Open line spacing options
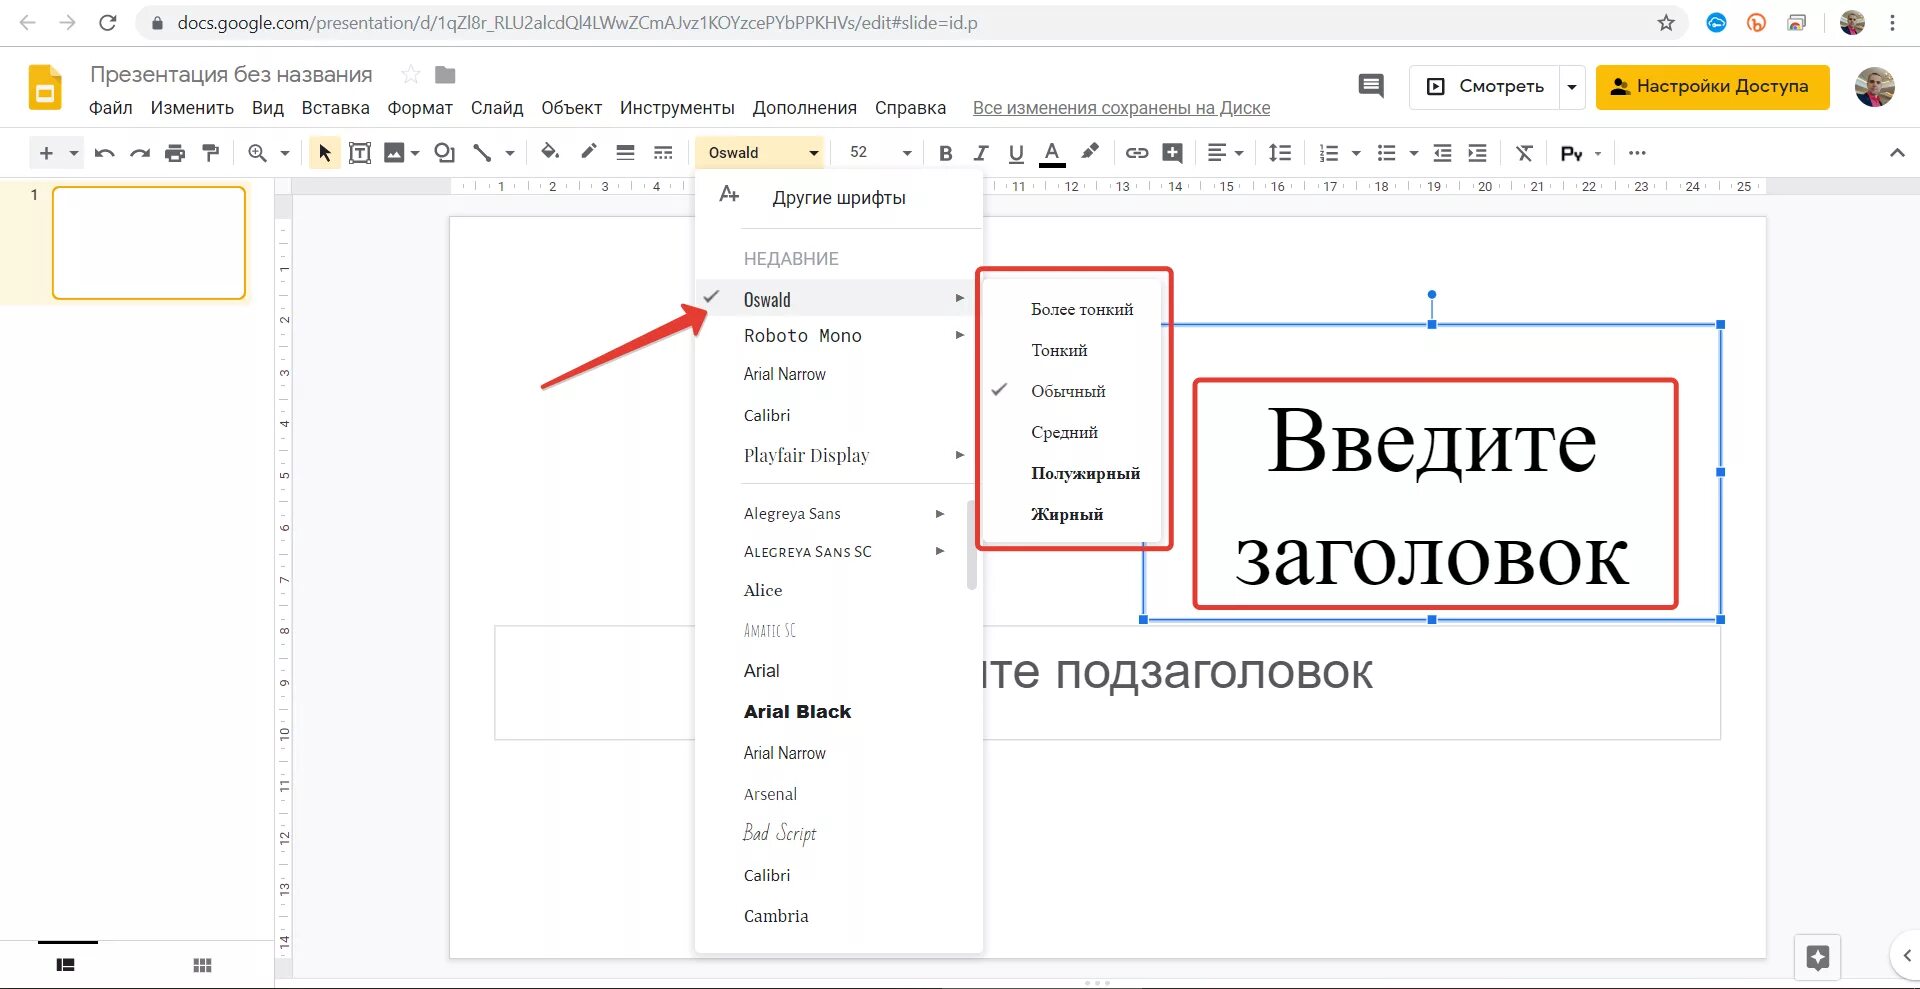Screen dimensions: 1920x989 pyautogui.click(x=1280, y=153)
